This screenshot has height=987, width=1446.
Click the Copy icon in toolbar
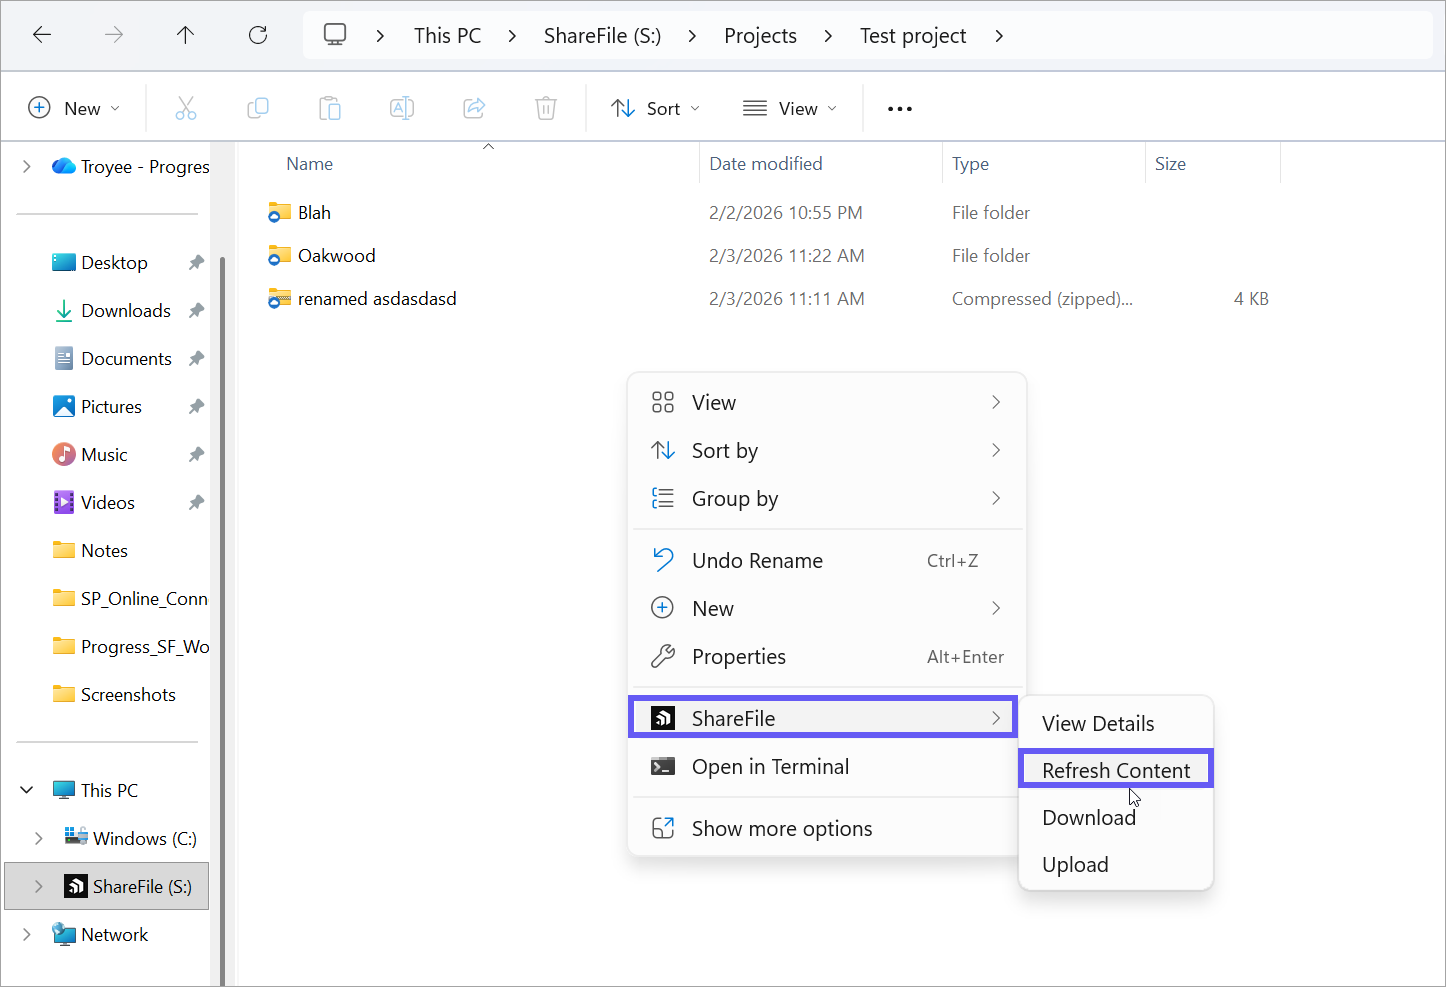[258, 108]
